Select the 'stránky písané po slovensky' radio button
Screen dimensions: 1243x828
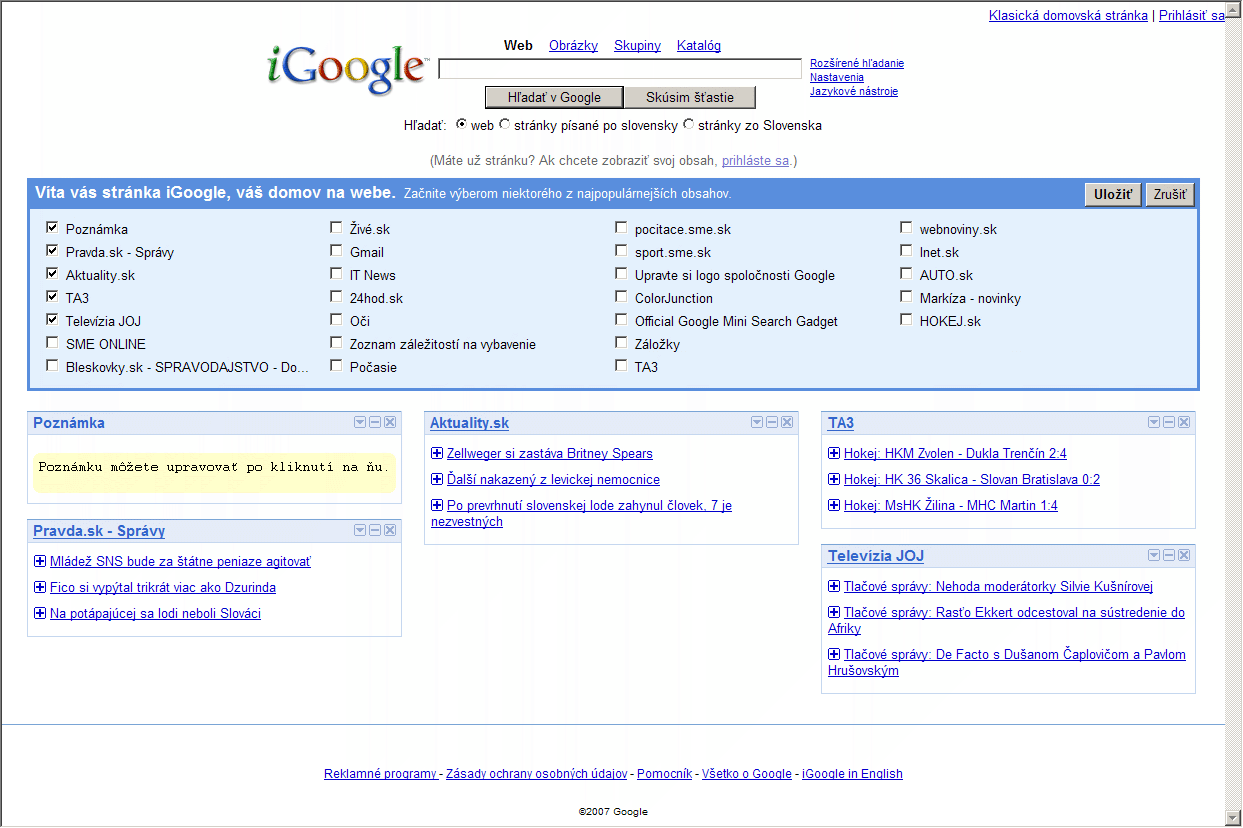505,125
